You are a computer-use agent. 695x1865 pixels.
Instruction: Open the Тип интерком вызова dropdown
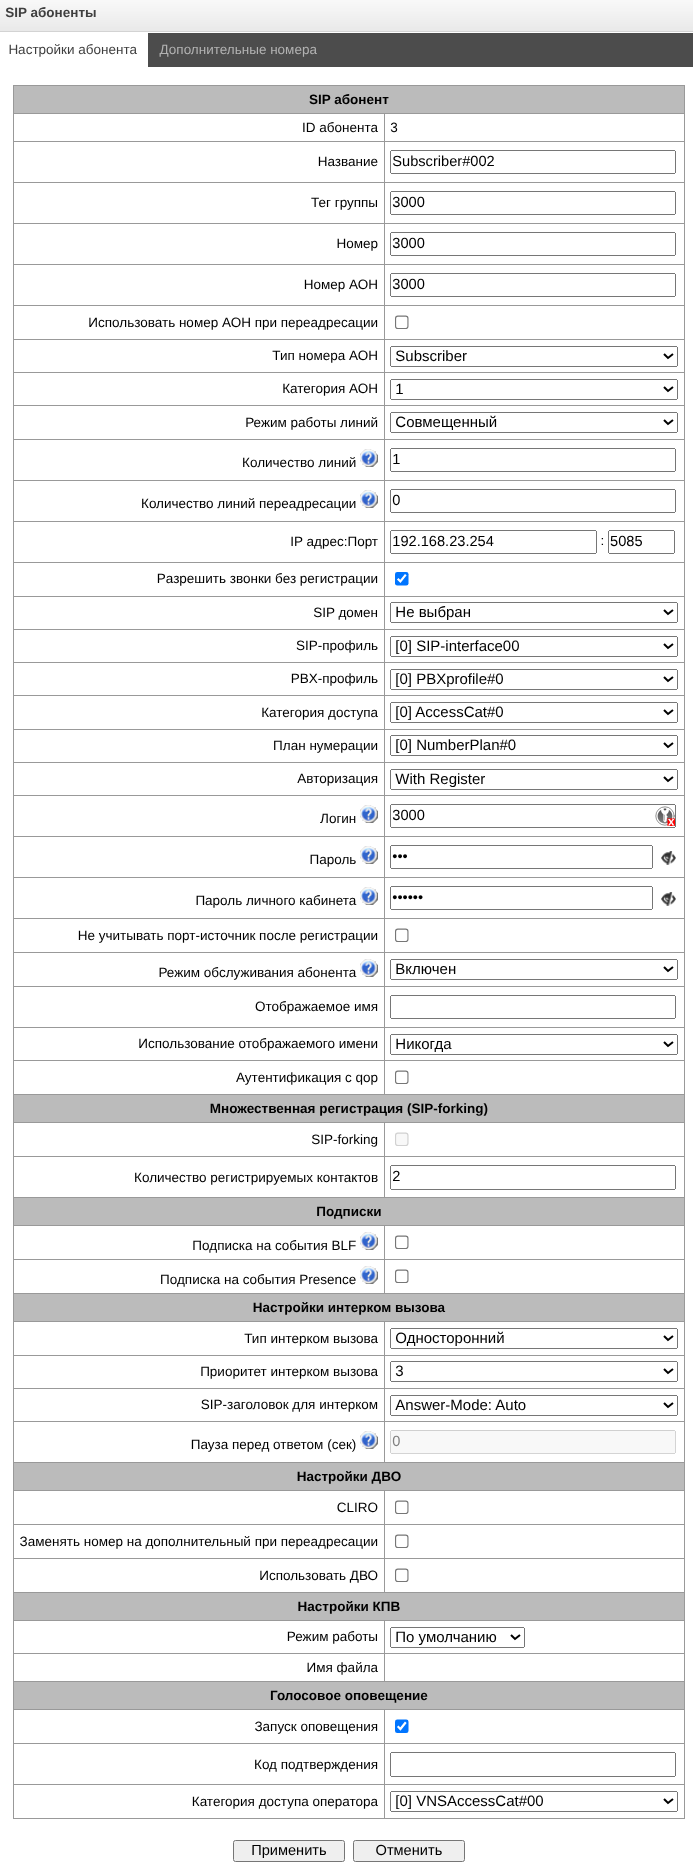tap(533, 1339)
